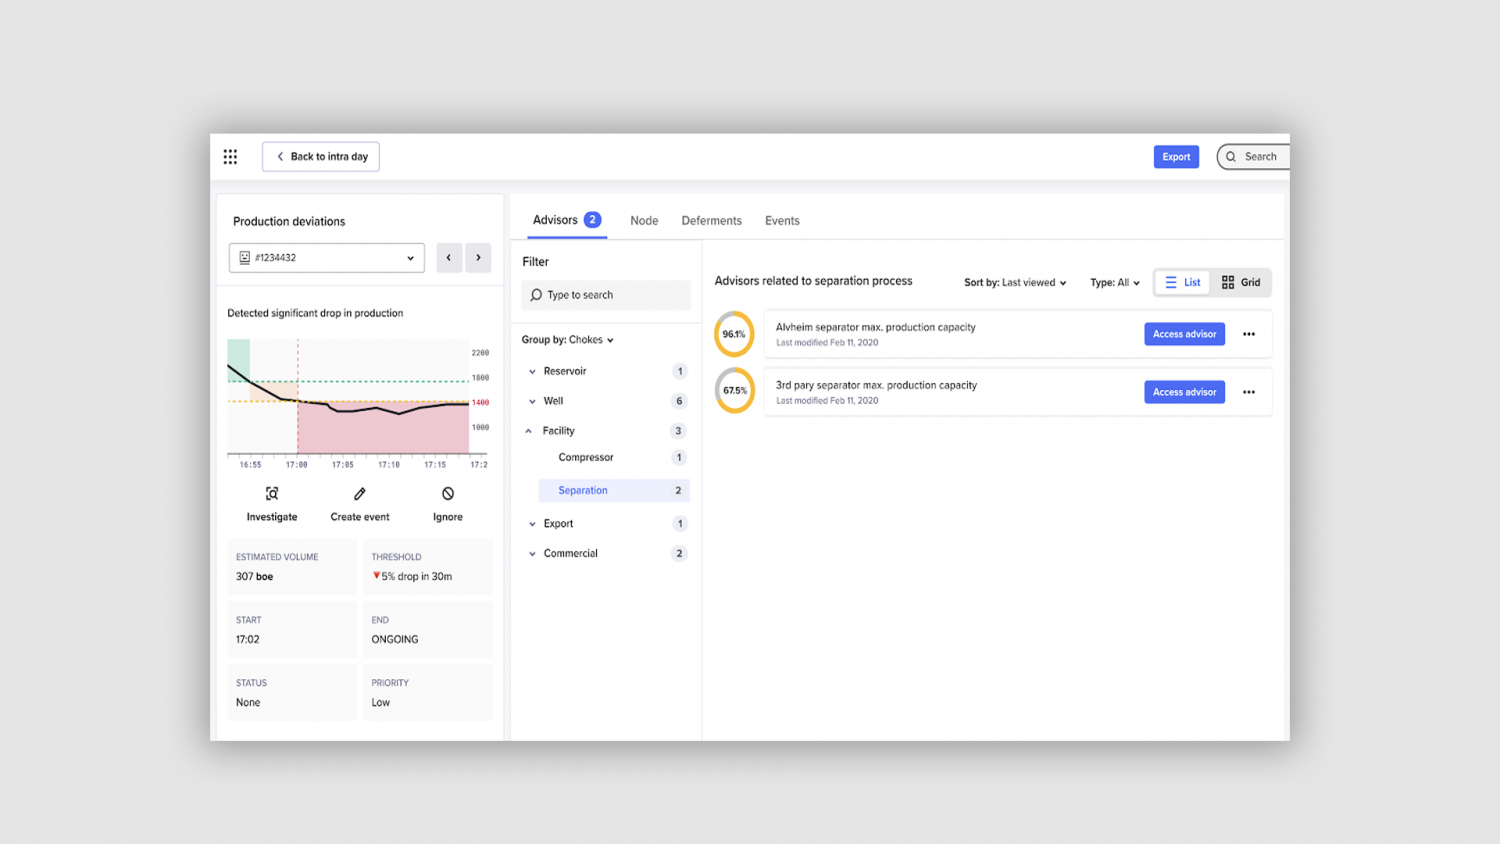Switch to the Events tab
This screenshot has width=1500, height=844.
pyautogui.click(x=782, y=221)
